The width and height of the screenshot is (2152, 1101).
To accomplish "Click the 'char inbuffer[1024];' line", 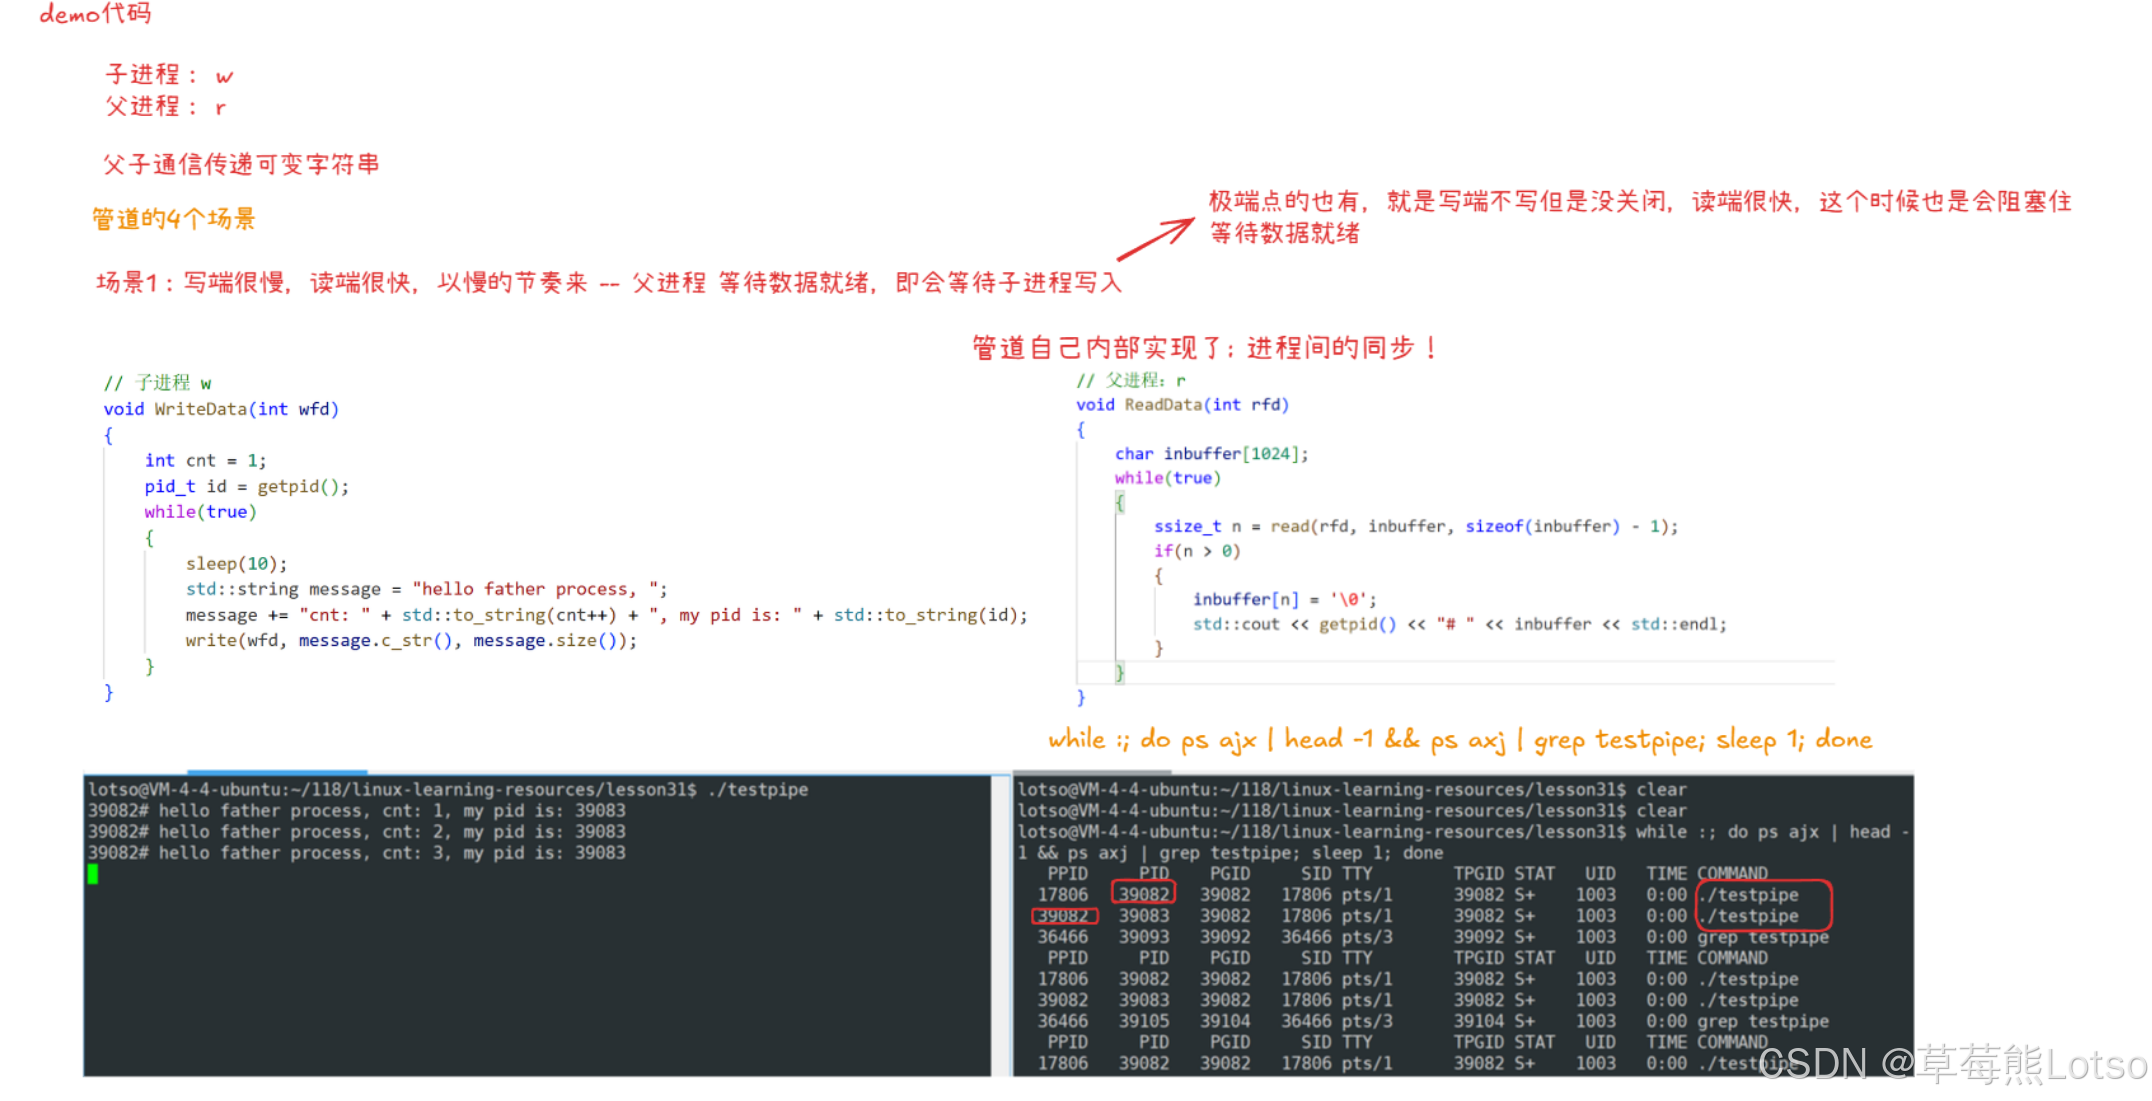I will coord(1210,454).
